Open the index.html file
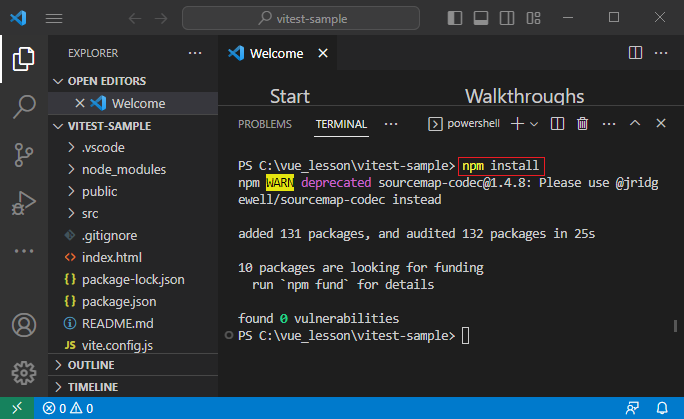 point(133,257)
